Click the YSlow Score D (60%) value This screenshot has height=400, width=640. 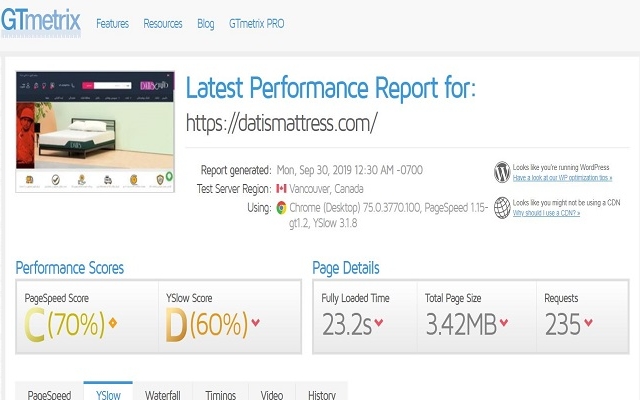pyautogui.click(x=207, y=325)
